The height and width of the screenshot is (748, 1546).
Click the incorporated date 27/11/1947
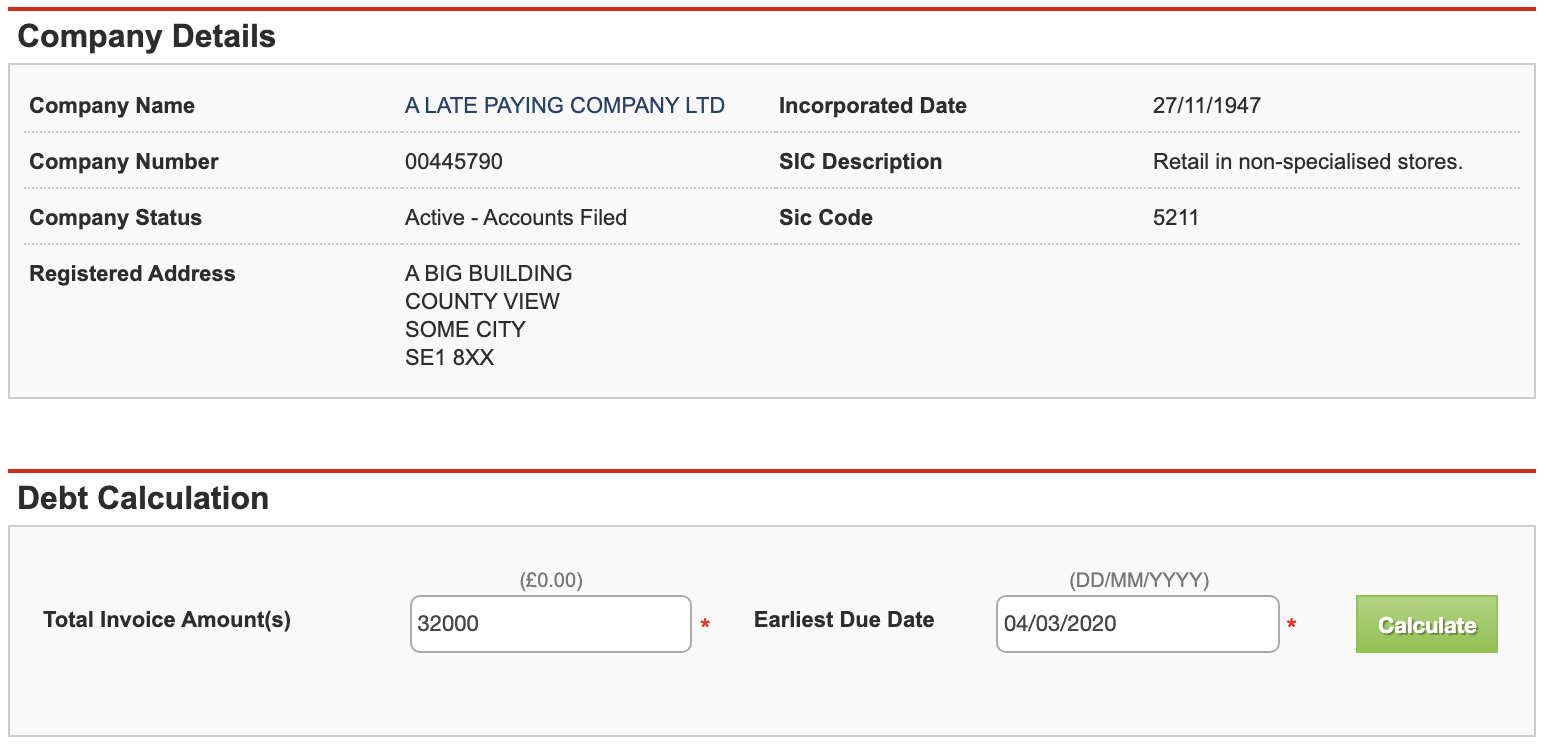coord(1206,106)
